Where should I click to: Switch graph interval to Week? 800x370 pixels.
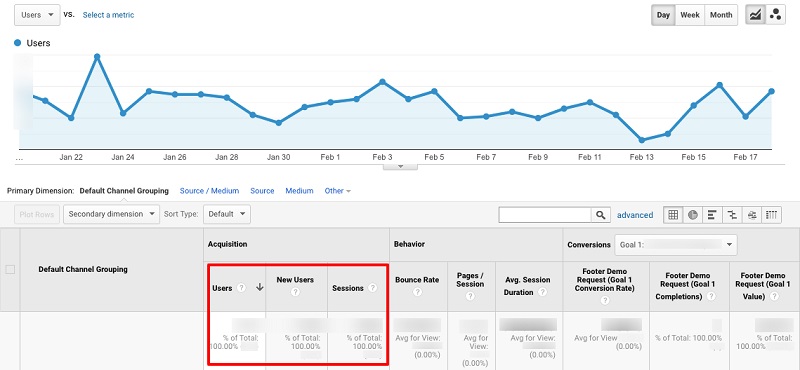tap(690, 15)
